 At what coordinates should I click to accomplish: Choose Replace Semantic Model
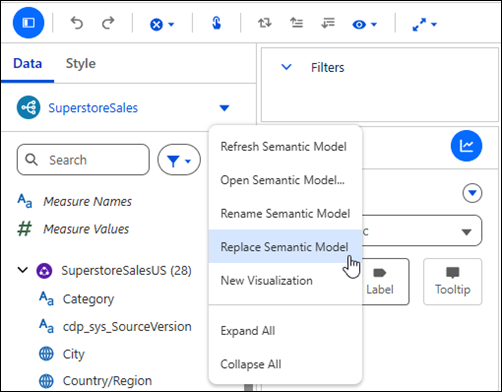pyautogui.click(x=285, y=247)
